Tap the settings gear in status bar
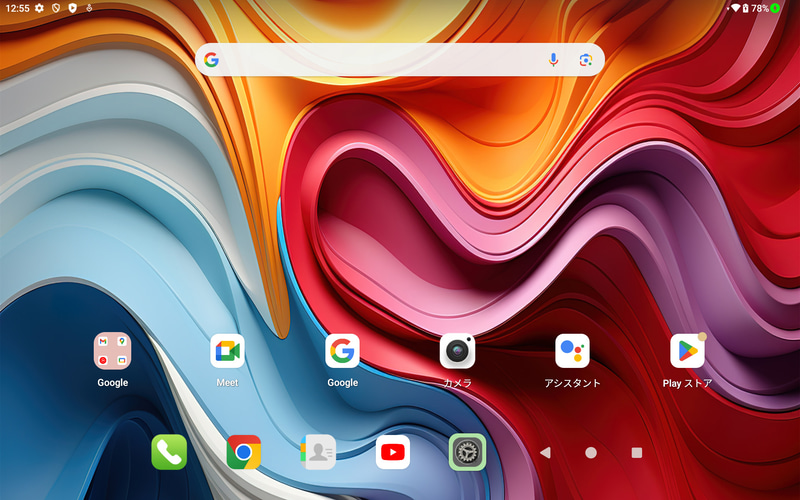800x500 pixels. click(x=39, y=8)
